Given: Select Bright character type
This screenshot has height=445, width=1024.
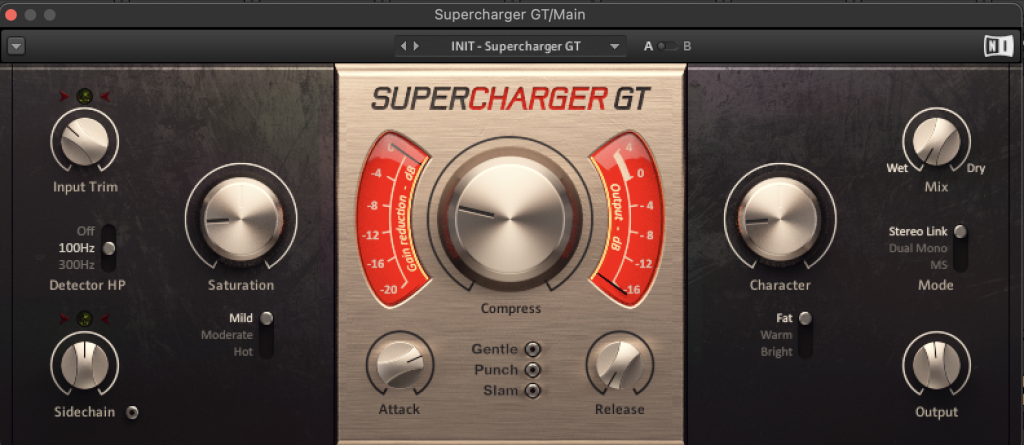Looking at the screenshot, I should pos(776,352).
